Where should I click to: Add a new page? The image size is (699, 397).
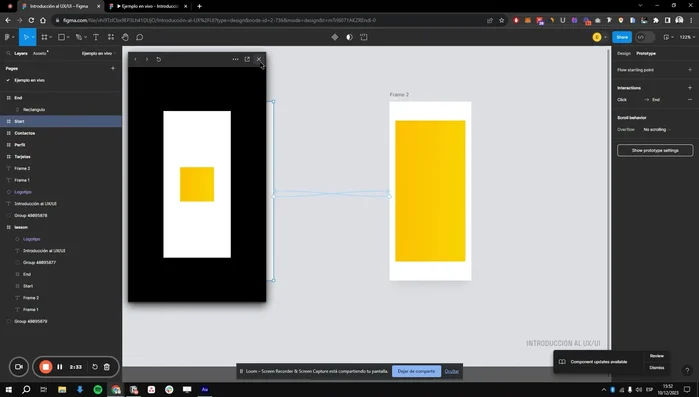tap(113, 68)
